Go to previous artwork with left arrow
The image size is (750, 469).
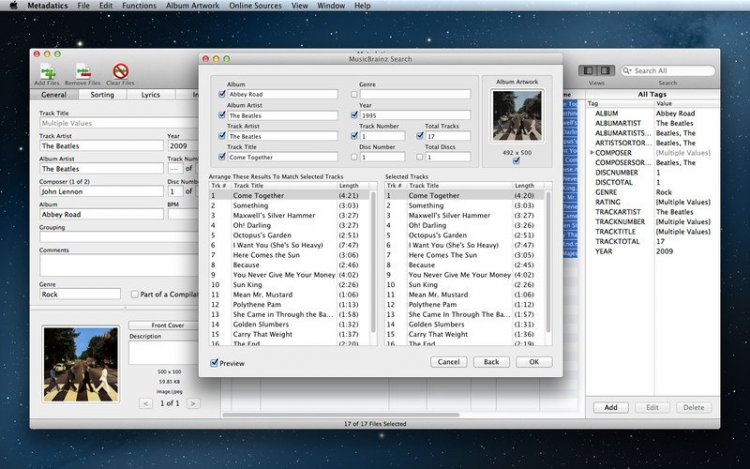(x=146, y=403)
